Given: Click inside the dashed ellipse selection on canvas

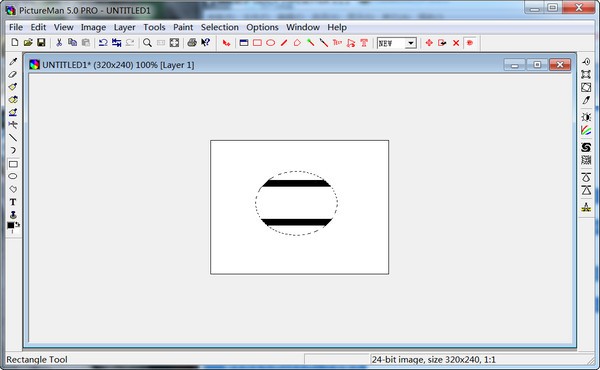Looking at the screenshot, I should coord(297,203).
